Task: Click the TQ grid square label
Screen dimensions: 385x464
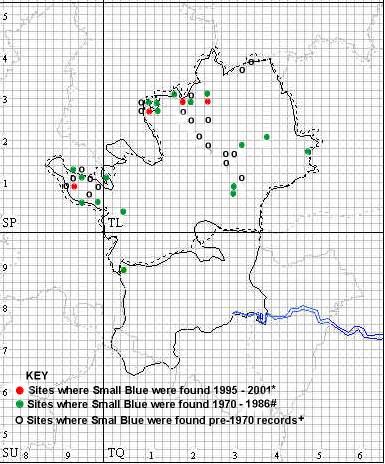Action: pyautogui.click(x=116, y=453)
